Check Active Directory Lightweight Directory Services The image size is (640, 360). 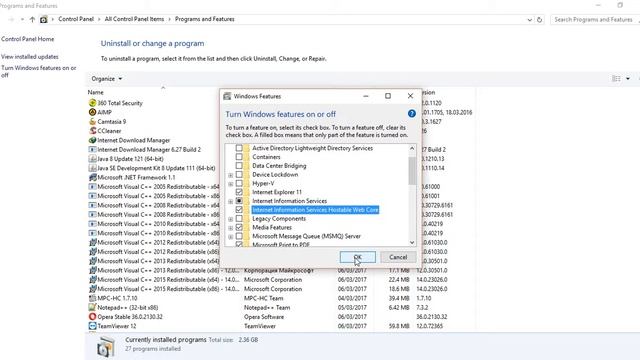239,148
